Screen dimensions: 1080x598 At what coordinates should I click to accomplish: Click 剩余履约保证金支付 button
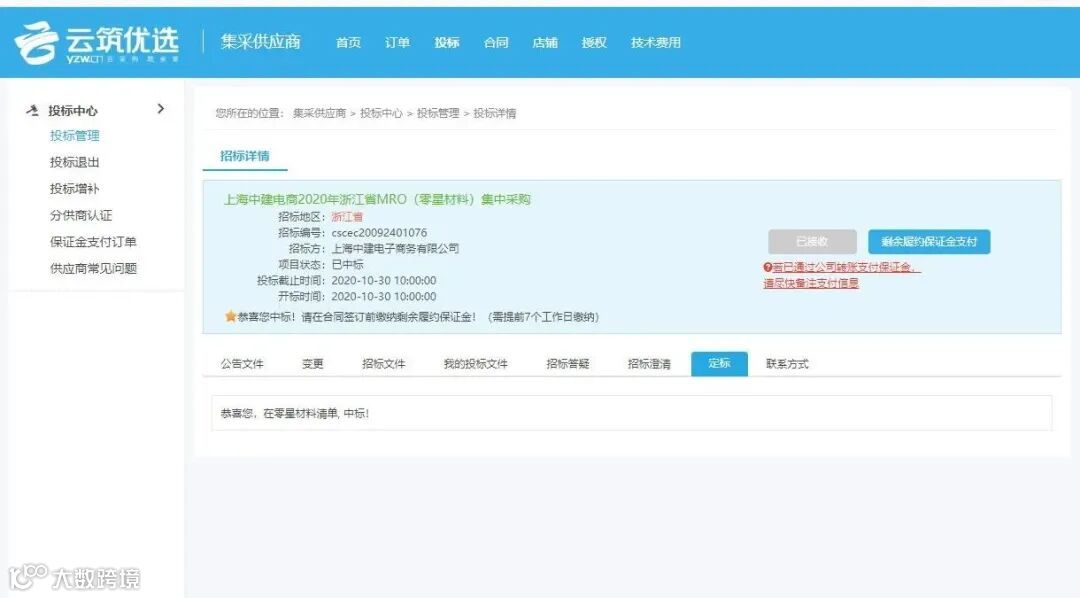929,242
